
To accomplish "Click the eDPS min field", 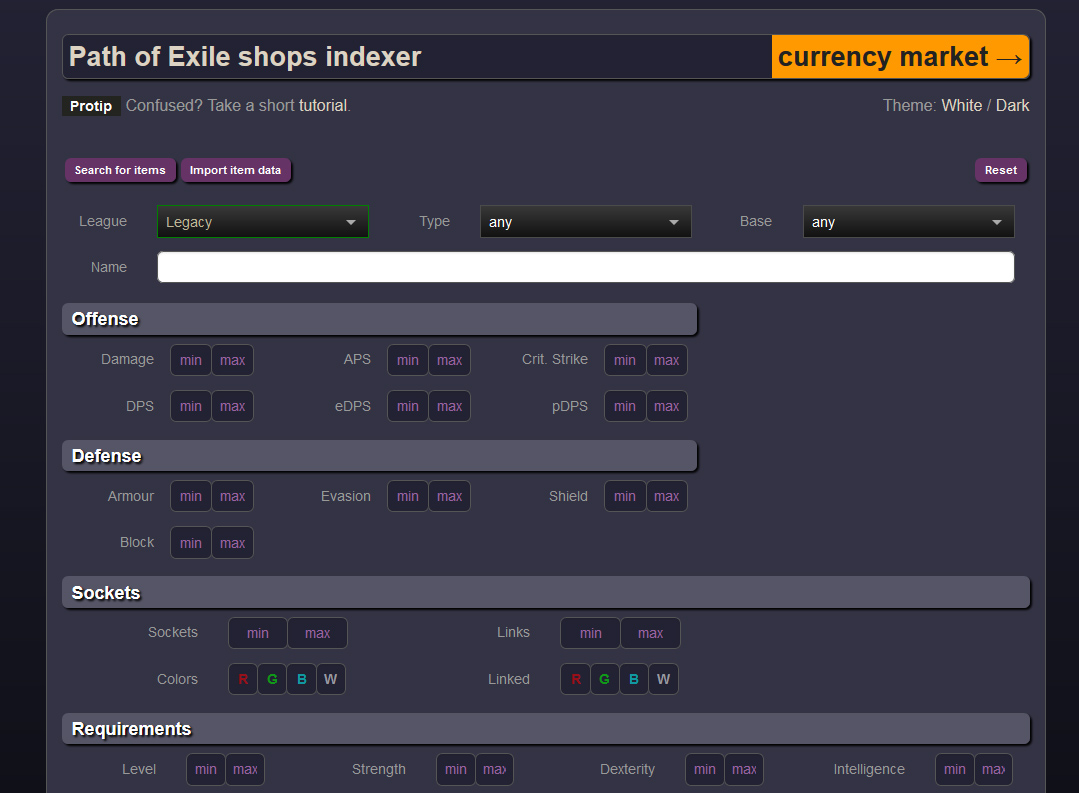I will point(408,406).
